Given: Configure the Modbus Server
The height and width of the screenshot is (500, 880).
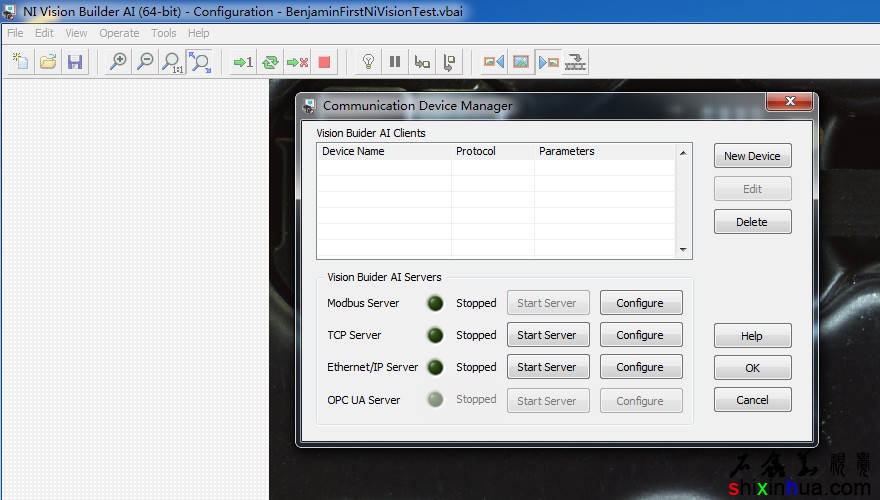Looking at the screenshot, I should click(x=640, y=303).
